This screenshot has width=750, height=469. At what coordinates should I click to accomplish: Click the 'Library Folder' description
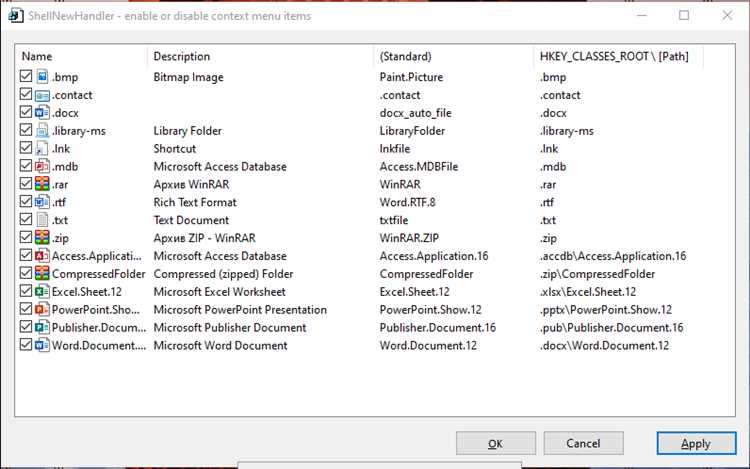188,131
